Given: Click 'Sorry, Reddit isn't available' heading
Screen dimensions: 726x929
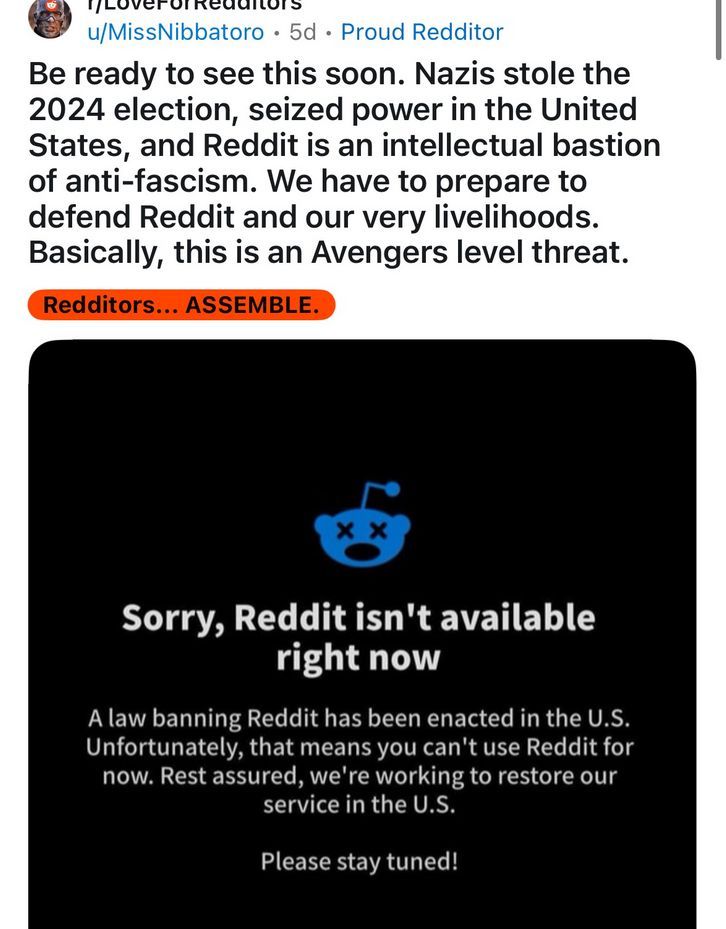Looking at the screenshot, I should pos(359,617).
